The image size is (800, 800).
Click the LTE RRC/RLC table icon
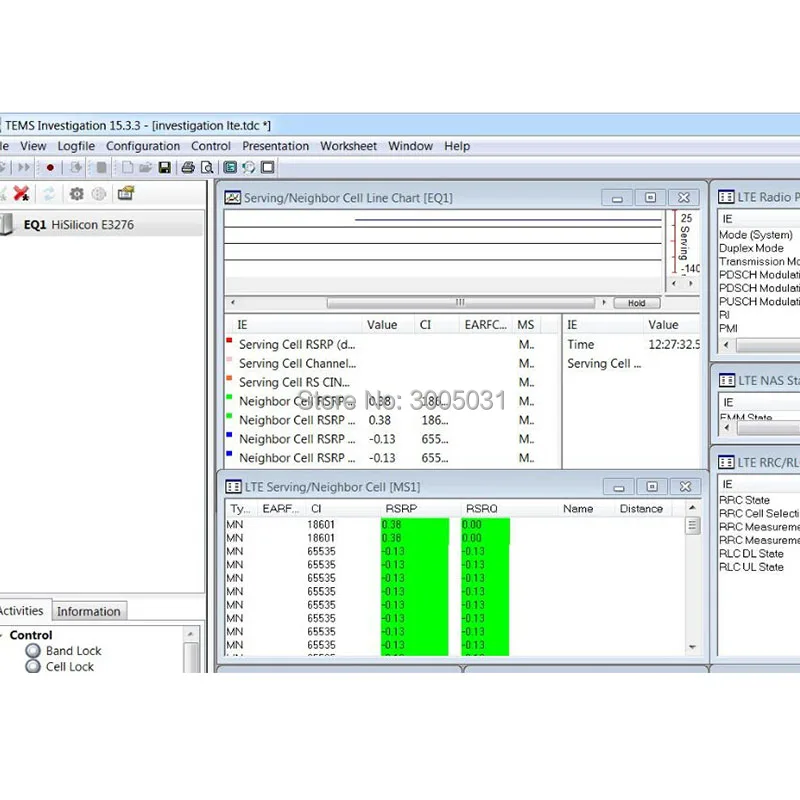click(x=726, y=462)
